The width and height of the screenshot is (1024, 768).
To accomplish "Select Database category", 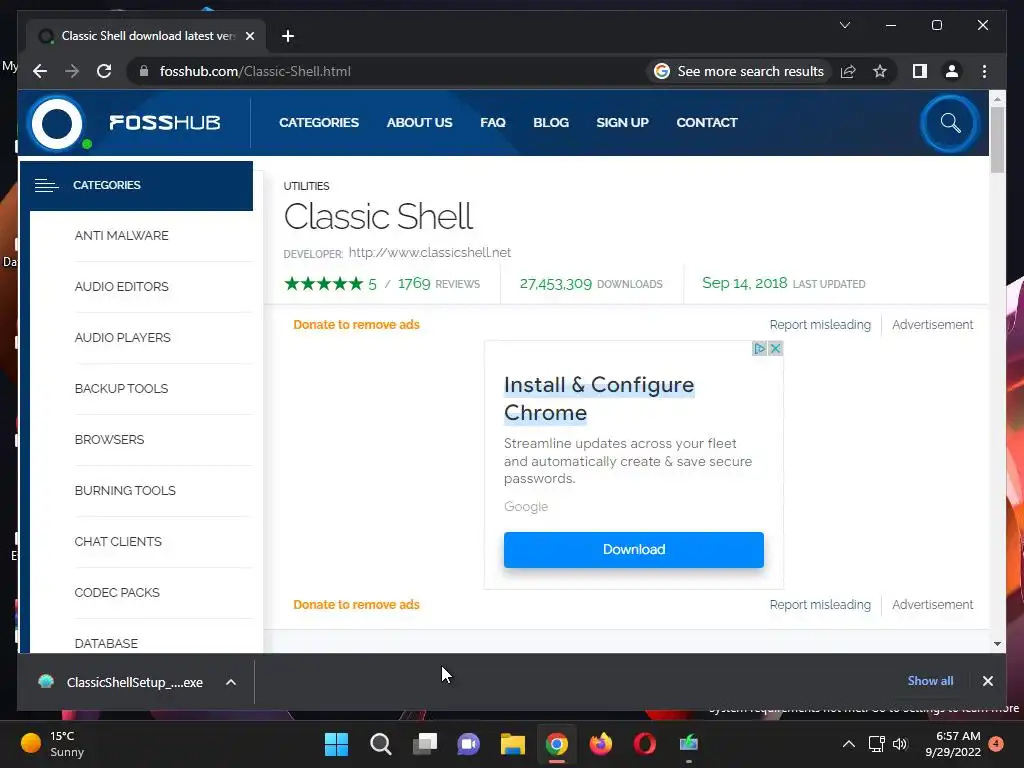I will click(106, 643).
